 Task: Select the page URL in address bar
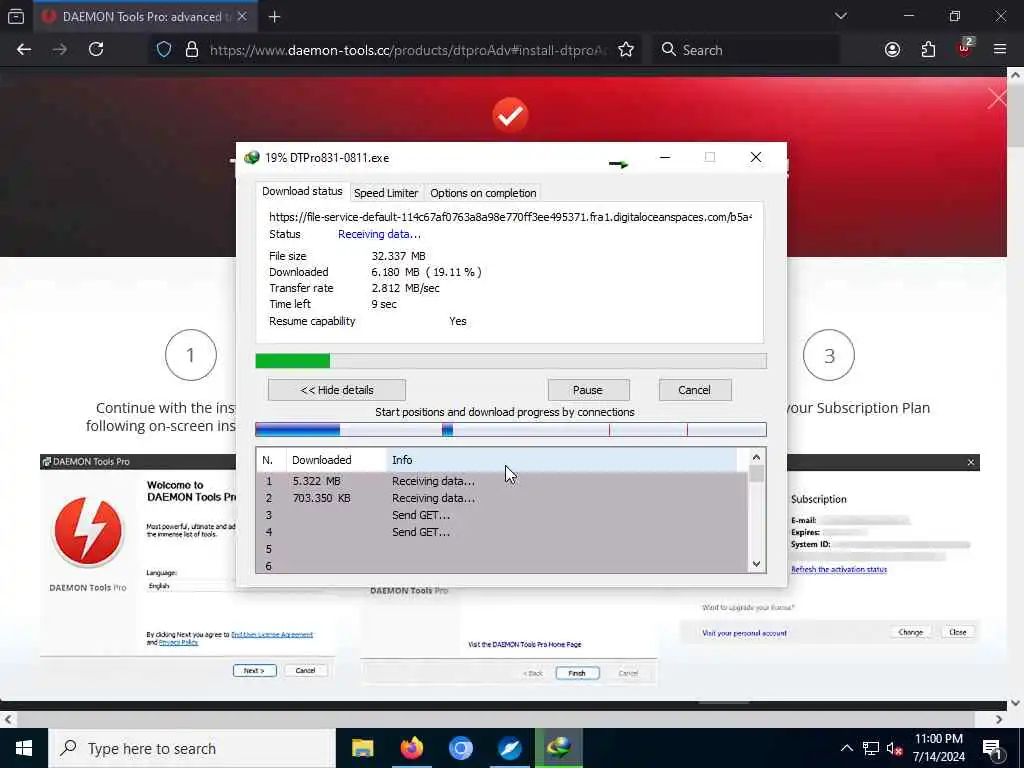click(x=408, y=50)
